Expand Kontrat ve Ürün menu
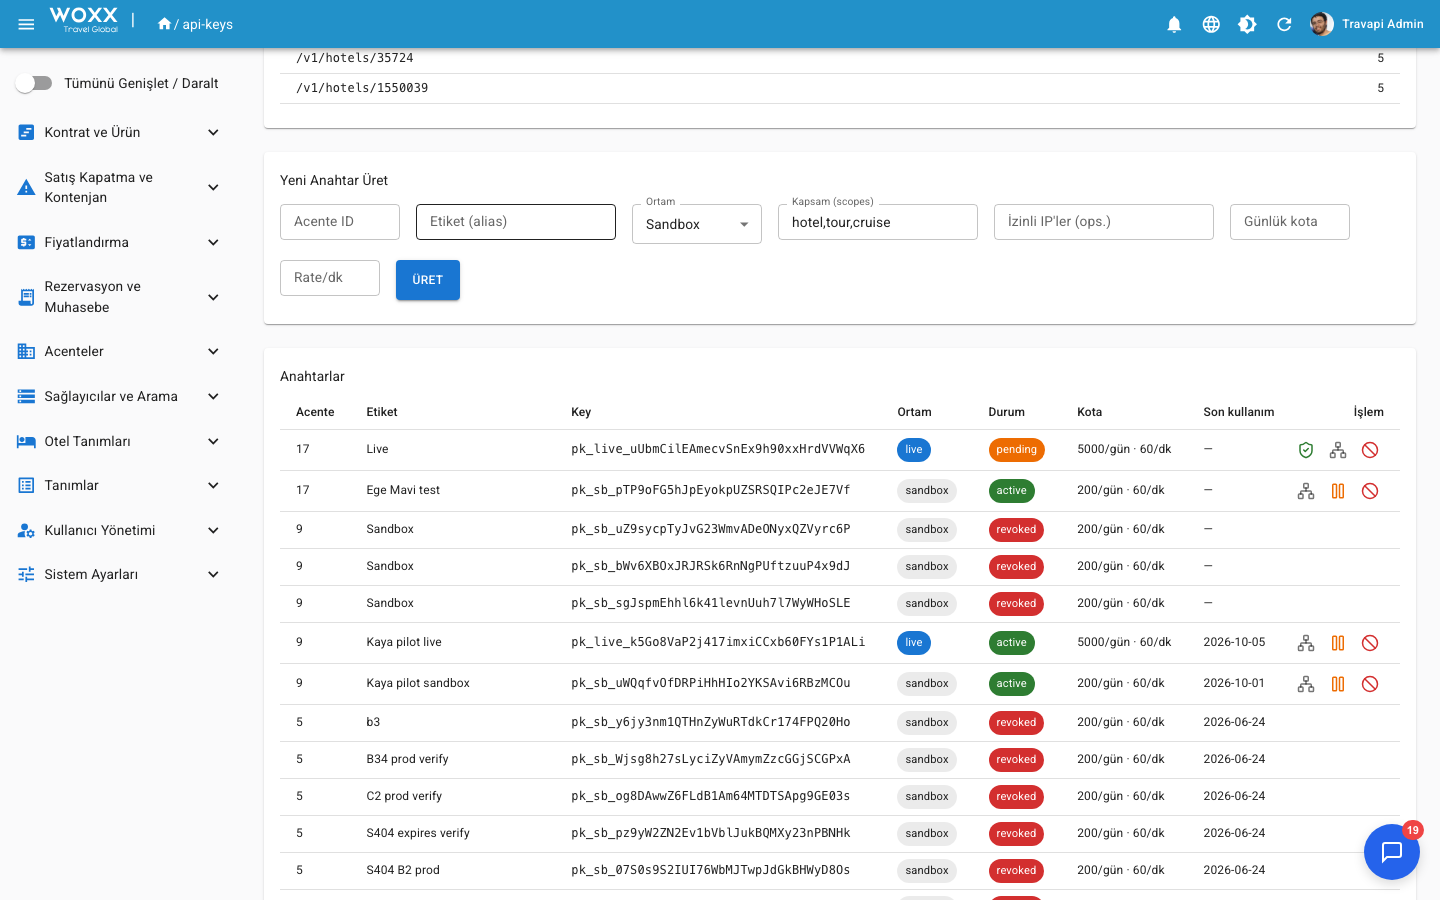The height and width of the screenshot is (900, 1440). click(x=120, y=132)
